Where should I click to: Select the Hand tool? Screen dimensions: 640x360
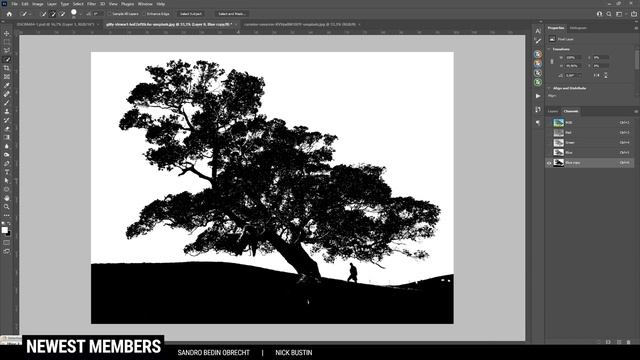(x=7, y=198)
